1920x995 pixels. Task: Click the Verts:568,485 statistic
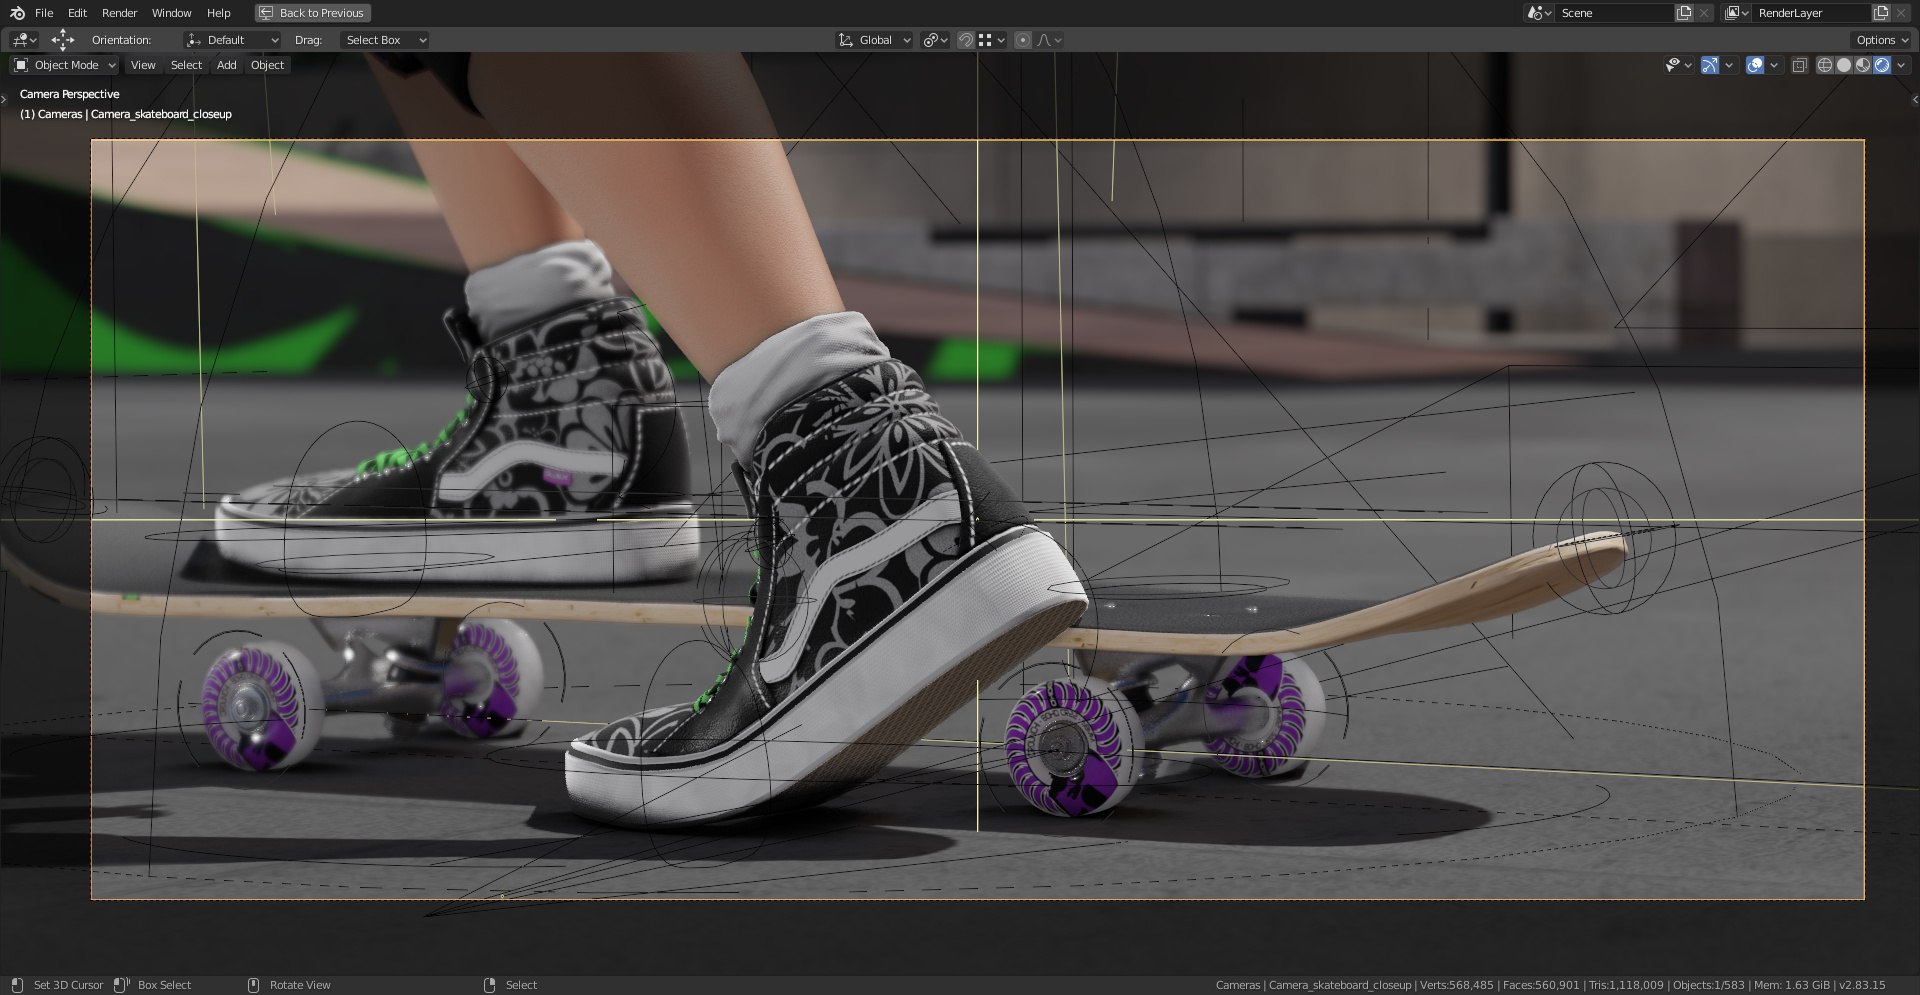(1457, 985)
